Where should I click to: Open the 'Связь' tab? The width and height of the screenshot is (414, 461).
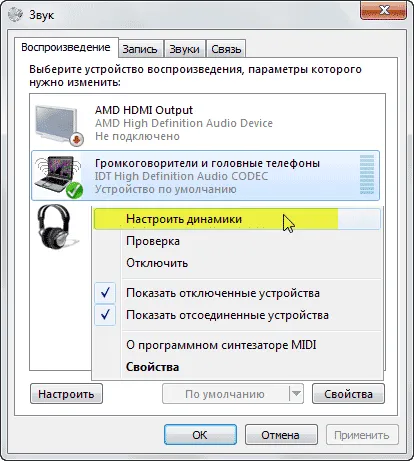tap(226, 49)
